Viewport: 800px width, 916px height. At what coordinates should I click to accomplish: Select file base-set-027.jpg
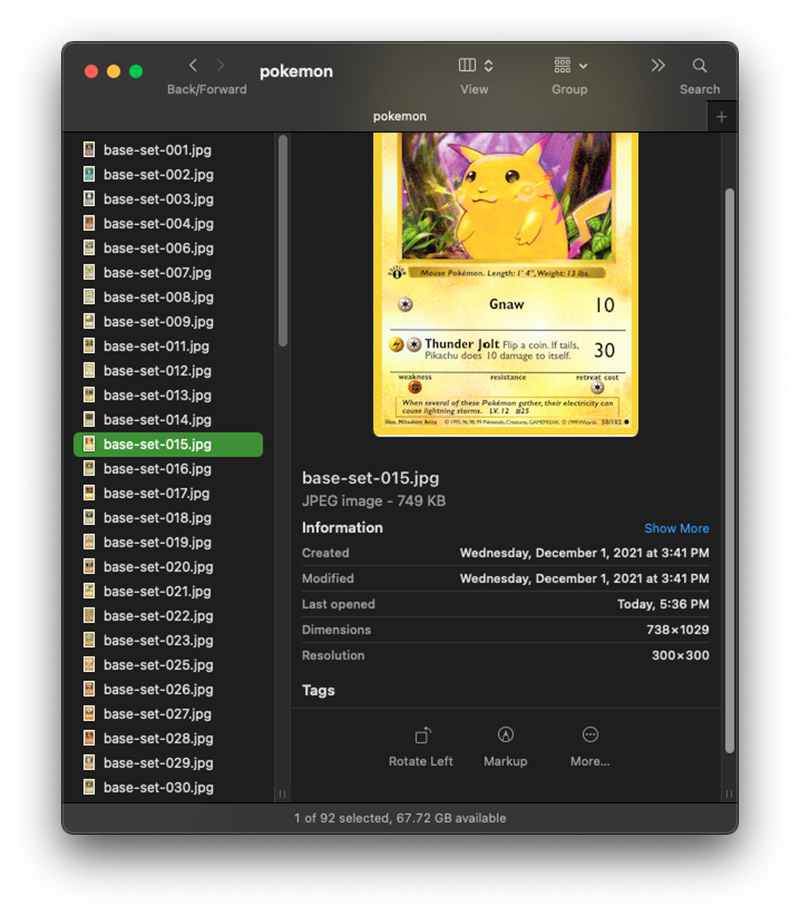[168, 714]
